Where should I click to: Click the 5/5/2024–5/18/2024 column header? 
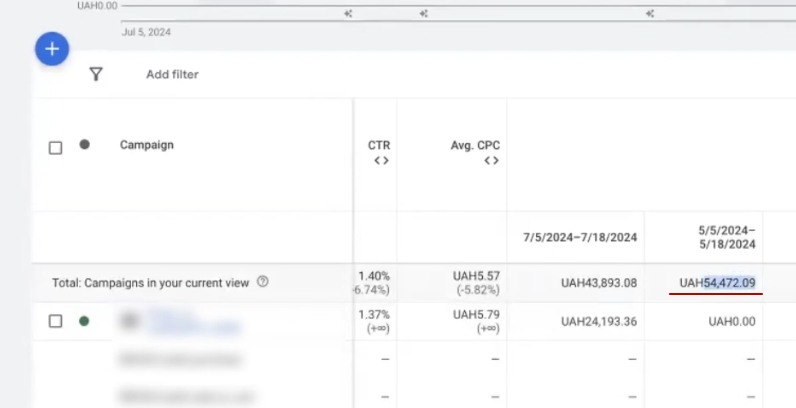726,236
